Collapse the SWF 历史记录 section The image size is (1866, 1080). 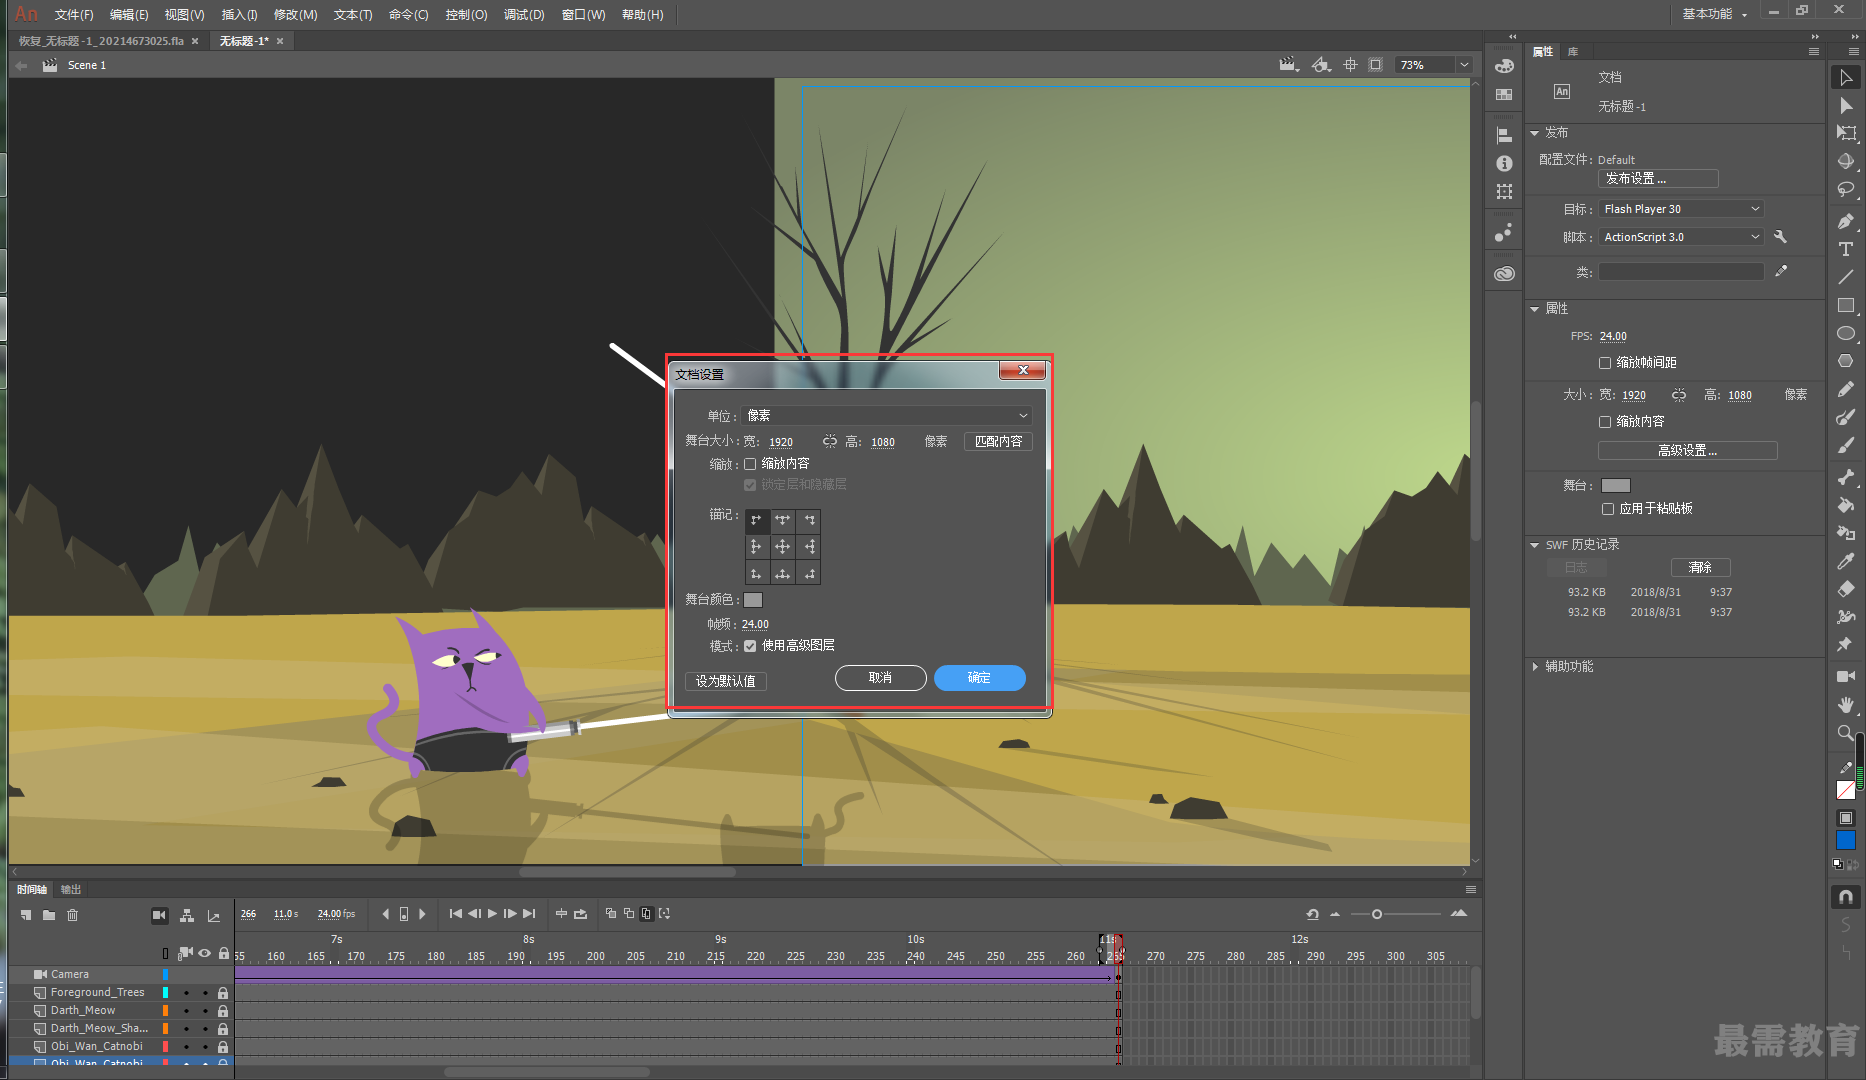tap(1535, 545)
